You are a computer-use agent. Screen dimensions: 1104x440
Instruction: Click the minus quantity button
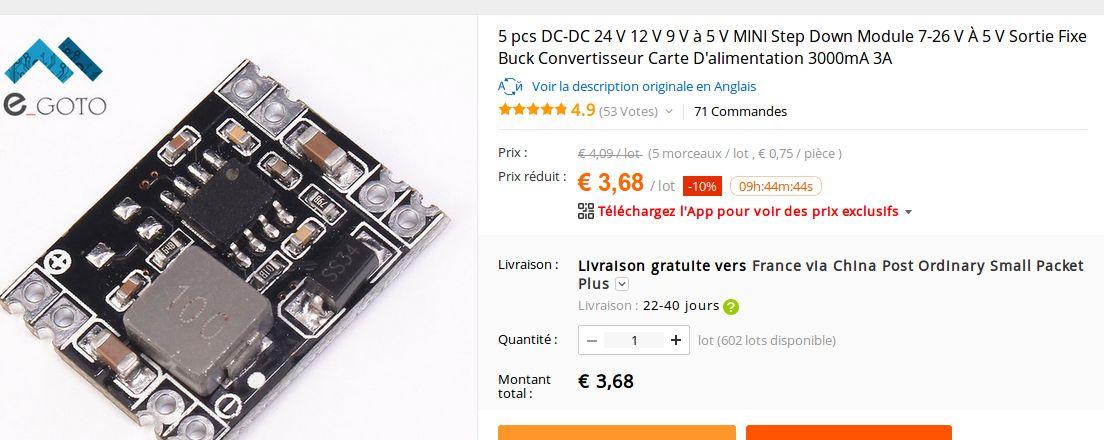tap(591, 341)
